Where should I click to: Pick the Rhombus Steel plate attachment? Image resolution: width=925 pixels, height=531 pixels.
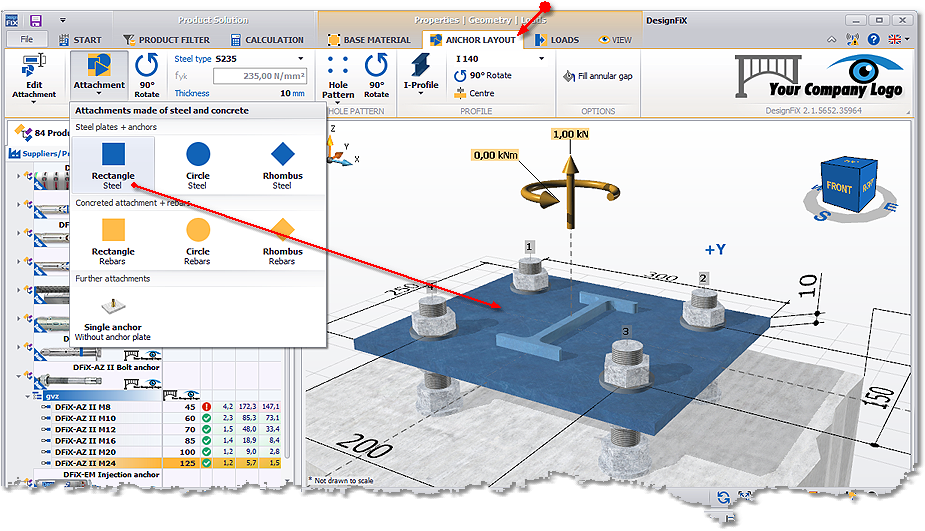pos(283,165)
